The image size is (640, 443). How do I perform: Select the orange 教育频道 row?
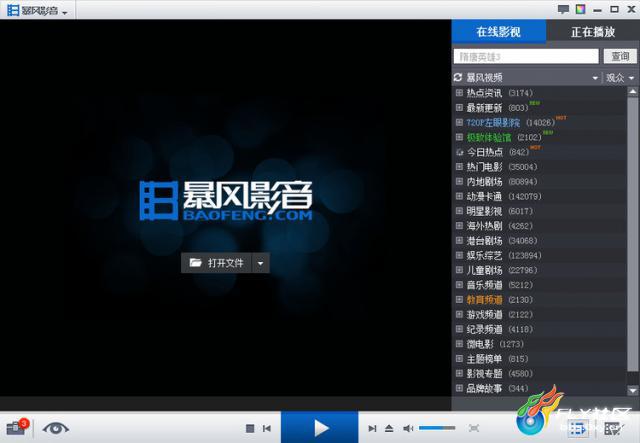540,300
